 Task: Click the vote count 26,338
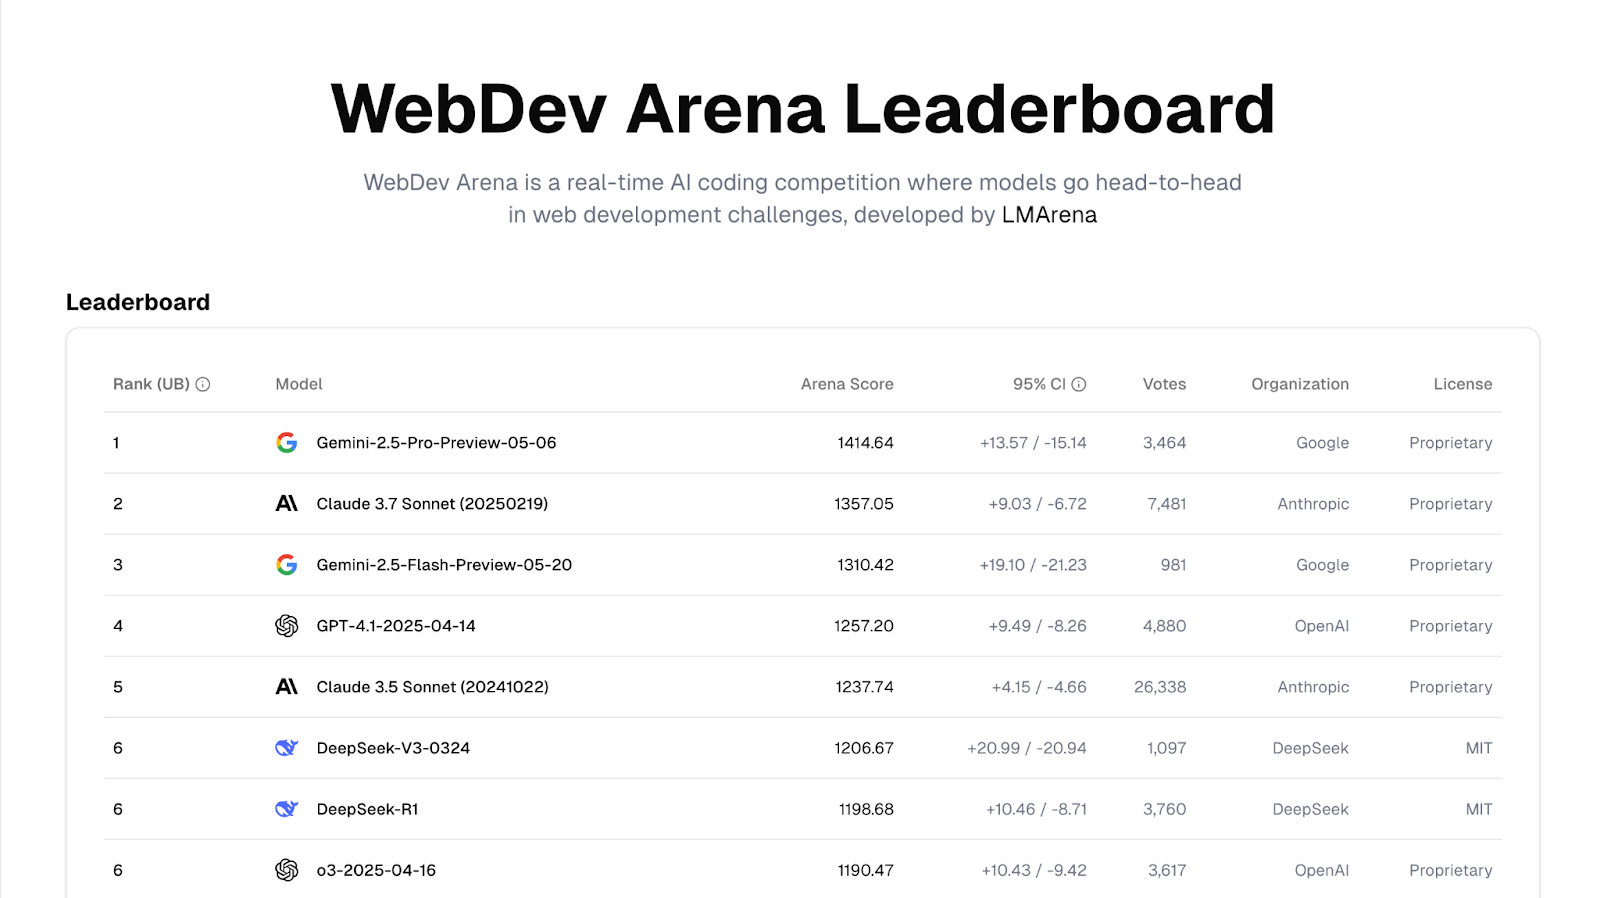coord(1160,687)
